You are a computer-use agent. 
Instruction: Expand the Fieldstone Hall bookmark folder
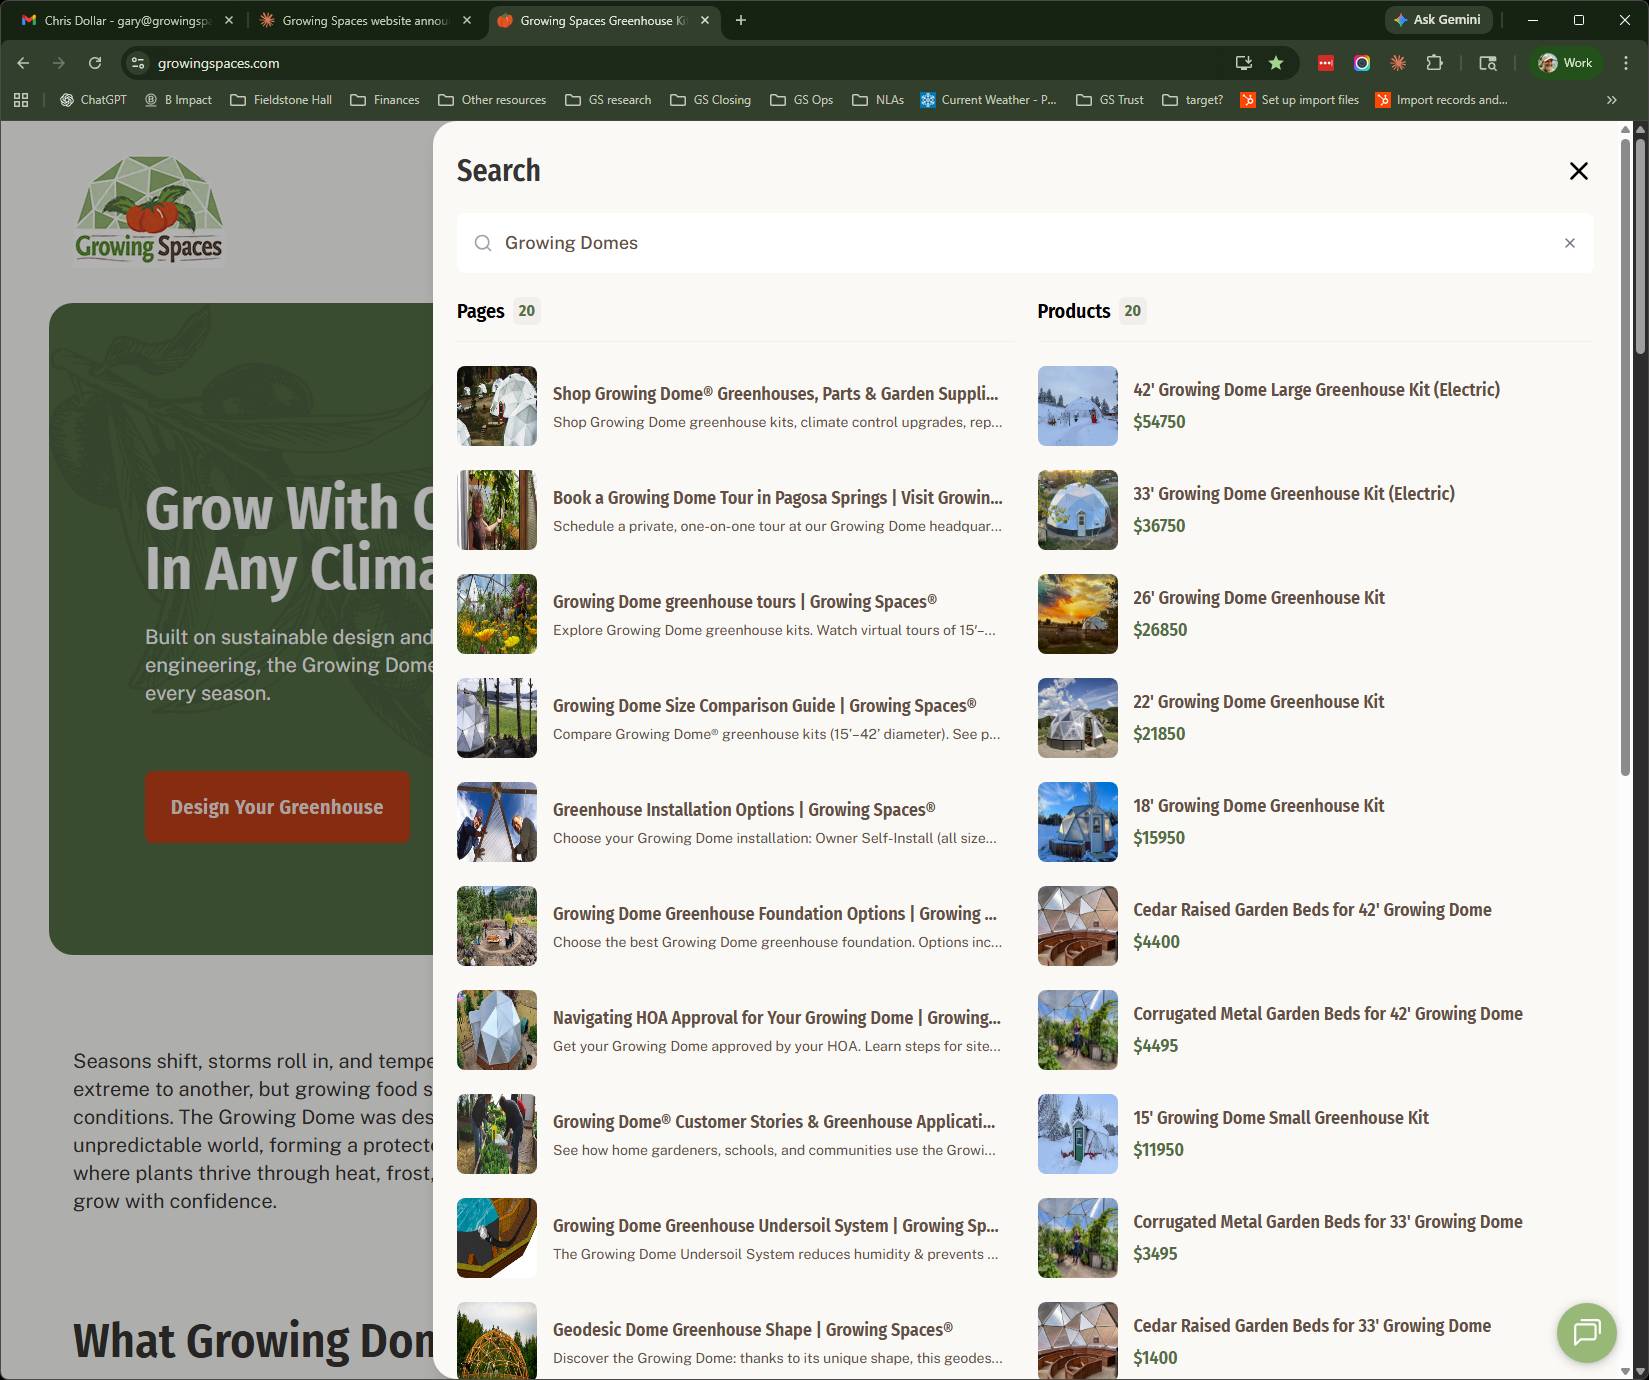tap(281, 100)
